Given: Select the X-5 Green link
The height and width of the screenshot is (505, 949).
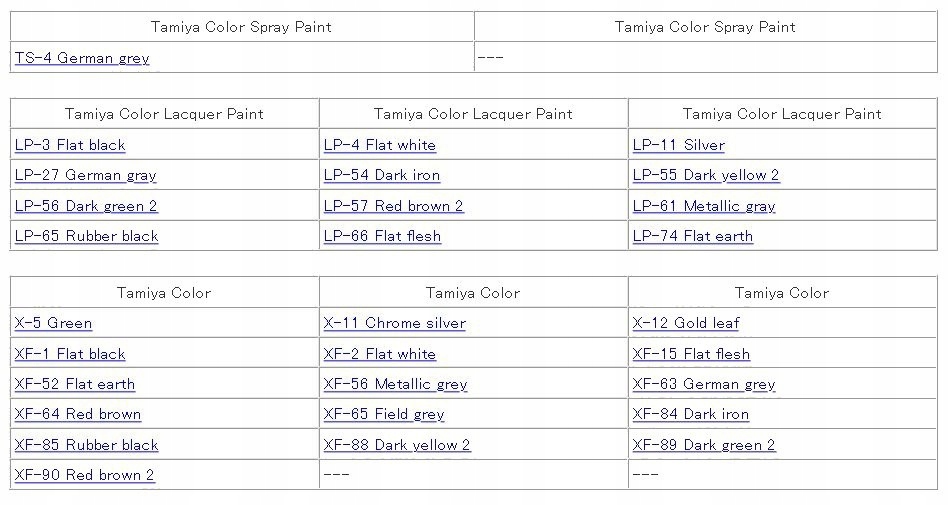Looking at the screenshot, I should click(x=53, y=323).
